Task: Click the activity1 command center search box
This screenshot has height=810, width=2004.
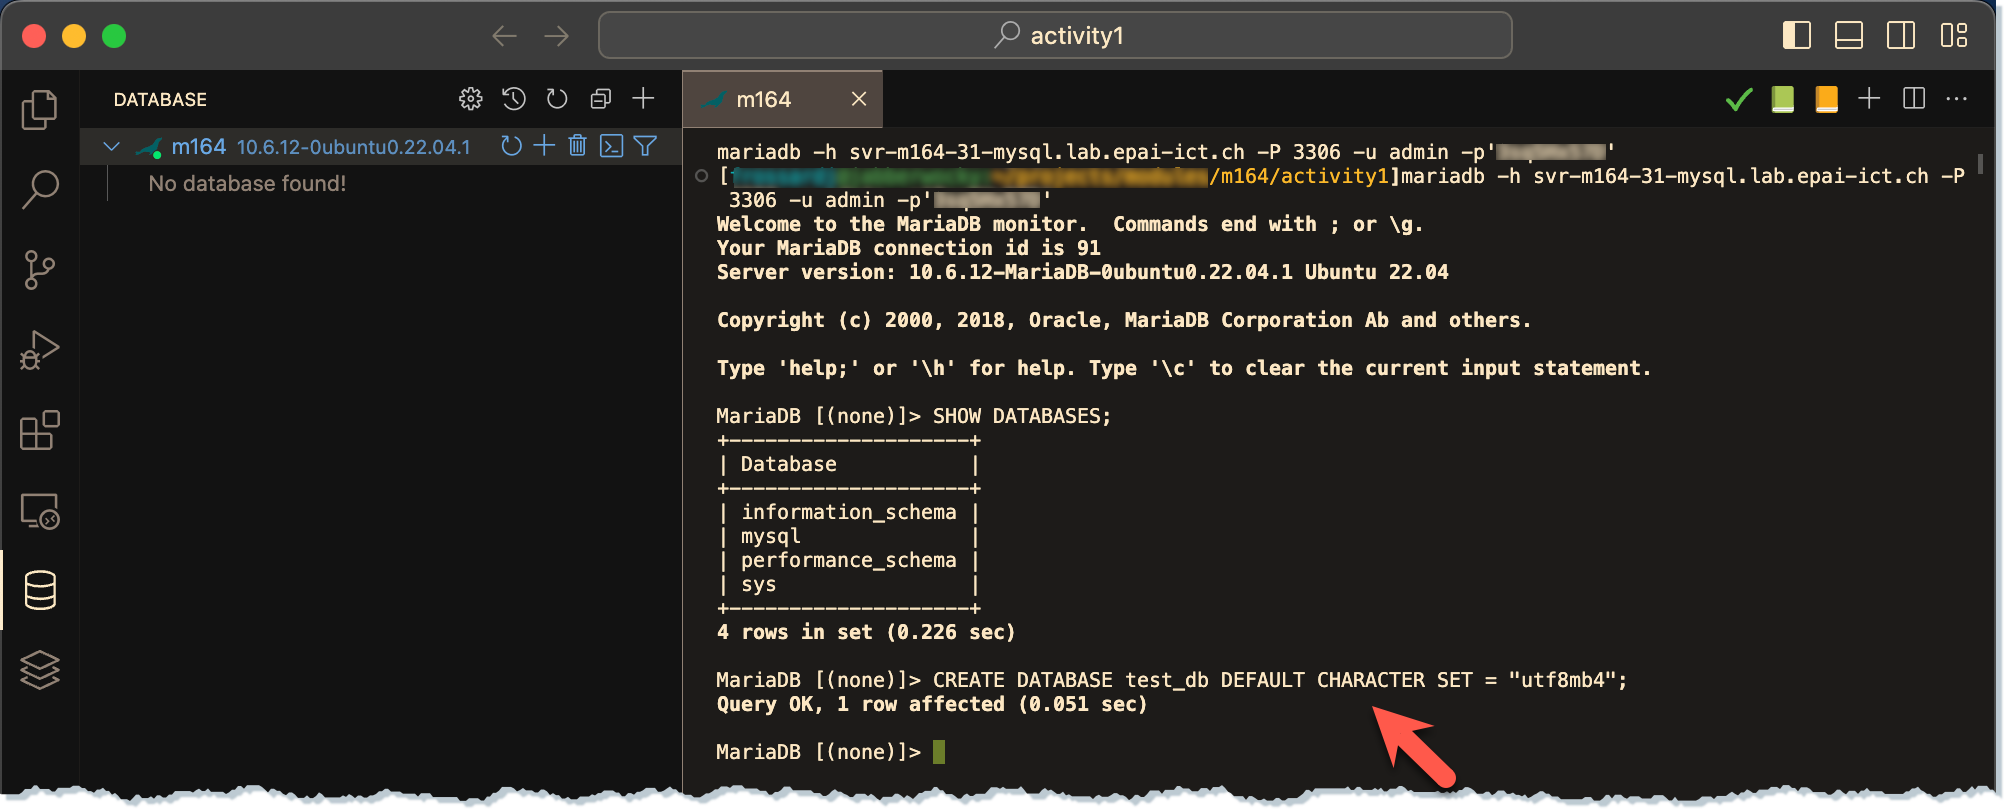Action: click(x=1055, y=36)
